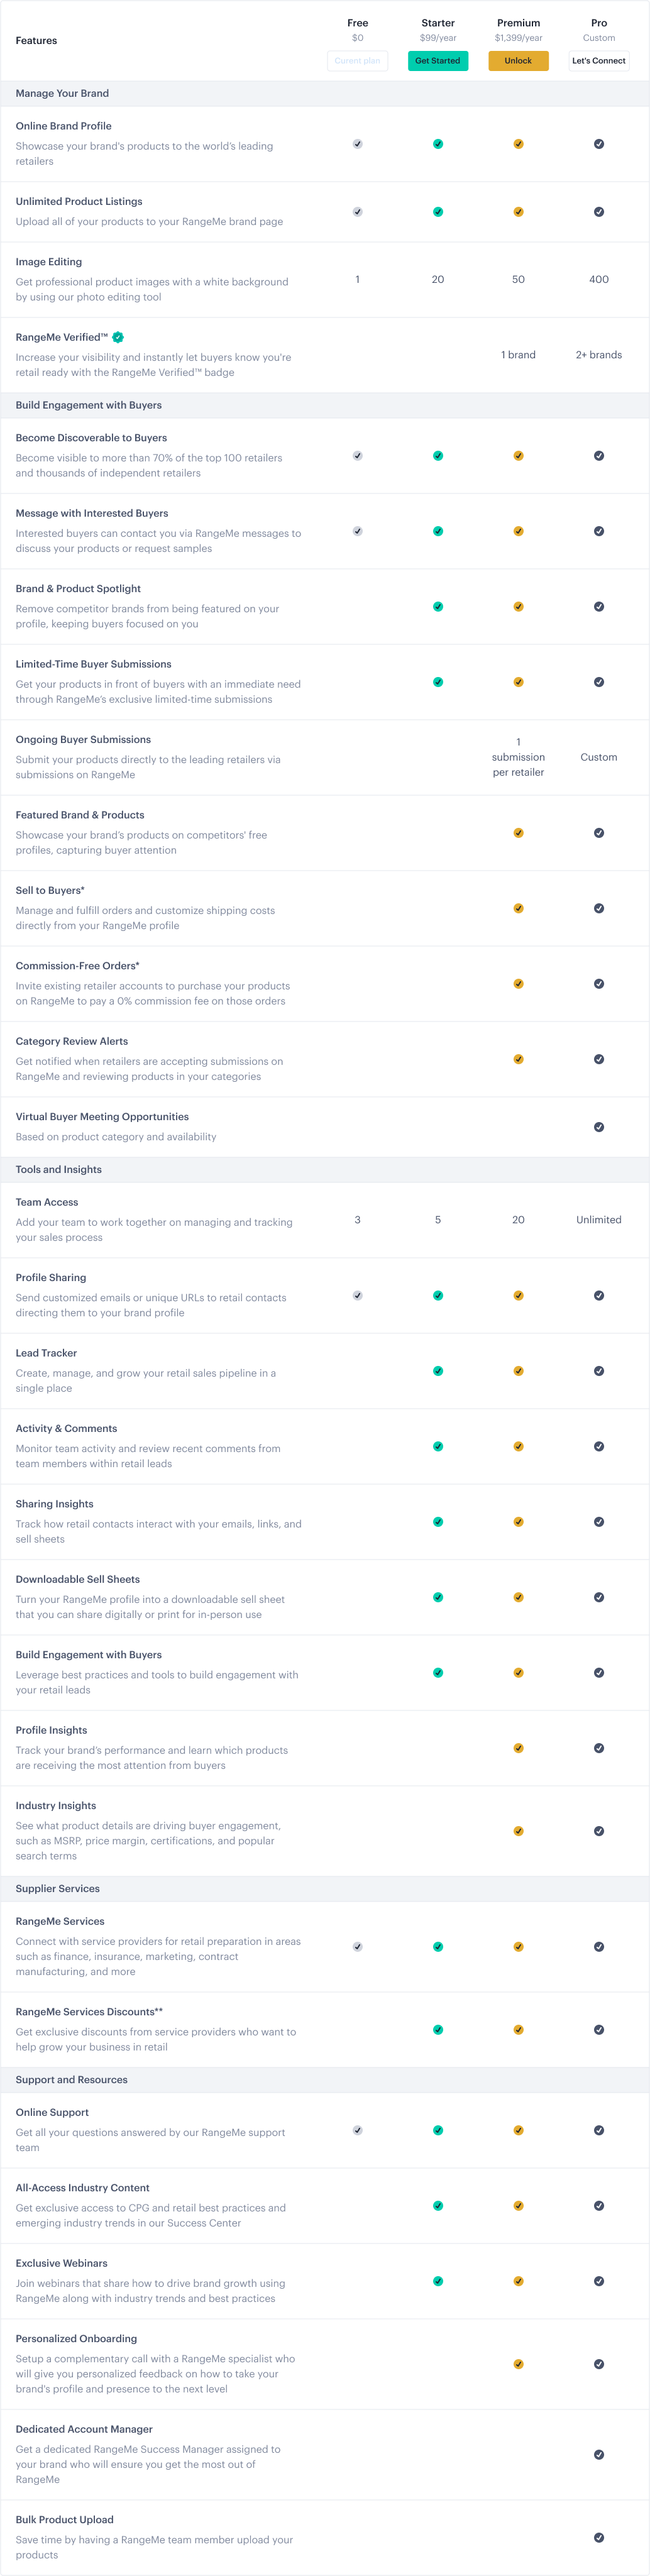
Task: Click the Unlock button for Premium plan
Action: click(x=518, y=60)
